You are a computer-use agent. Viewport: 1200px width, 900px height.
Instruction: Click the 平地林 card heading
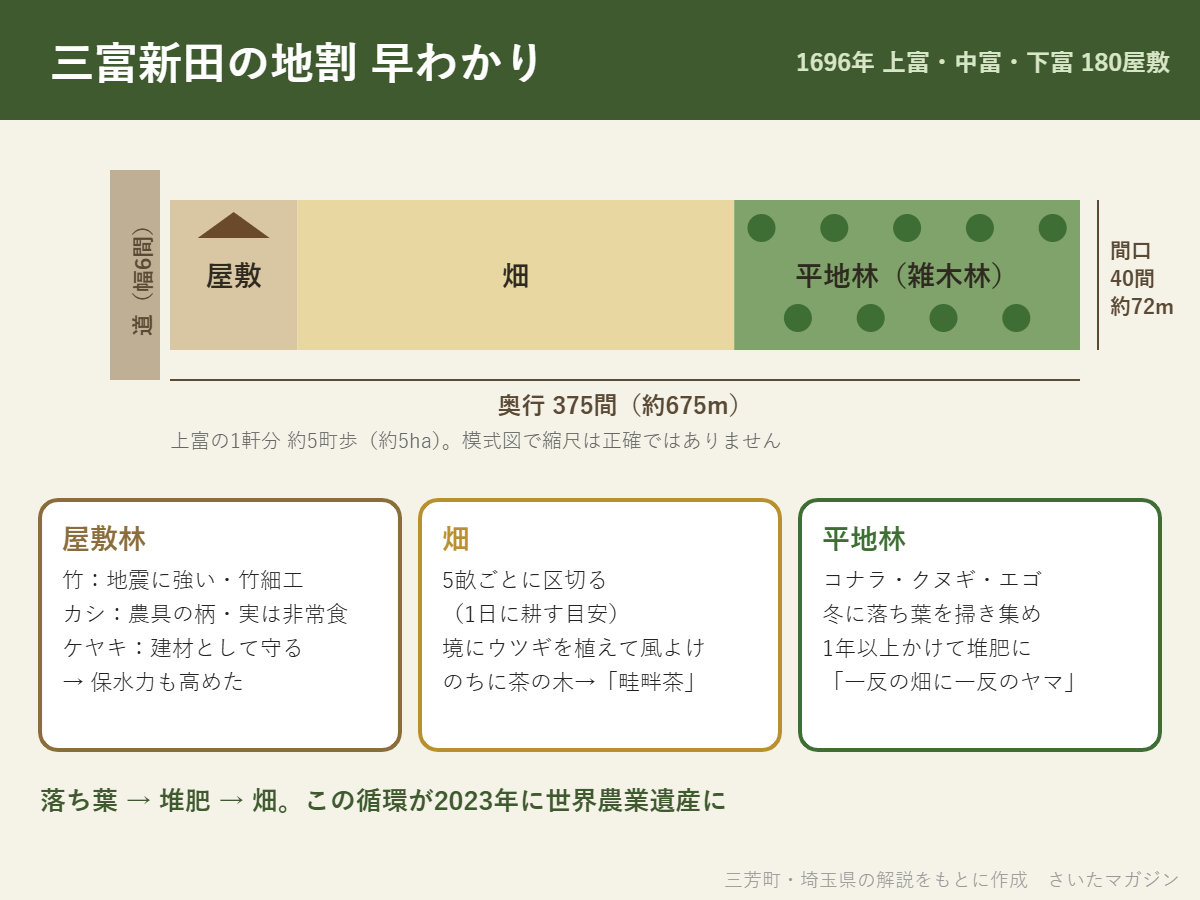coord(864,540)
